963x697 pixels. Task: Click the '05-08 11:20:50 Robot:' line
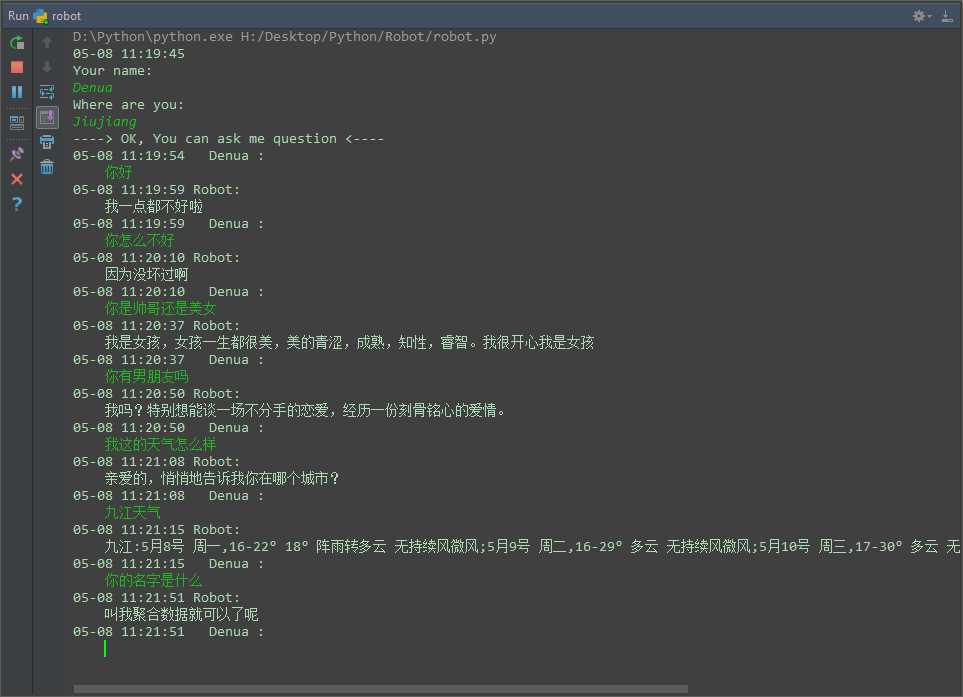pos(156,394)
